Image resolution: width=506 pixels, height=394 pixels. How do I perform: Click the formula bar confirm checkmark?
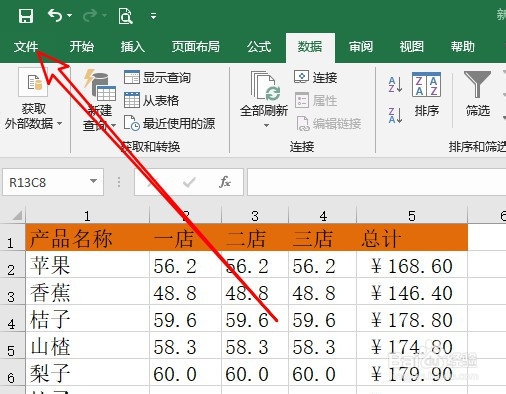point(189,182)
